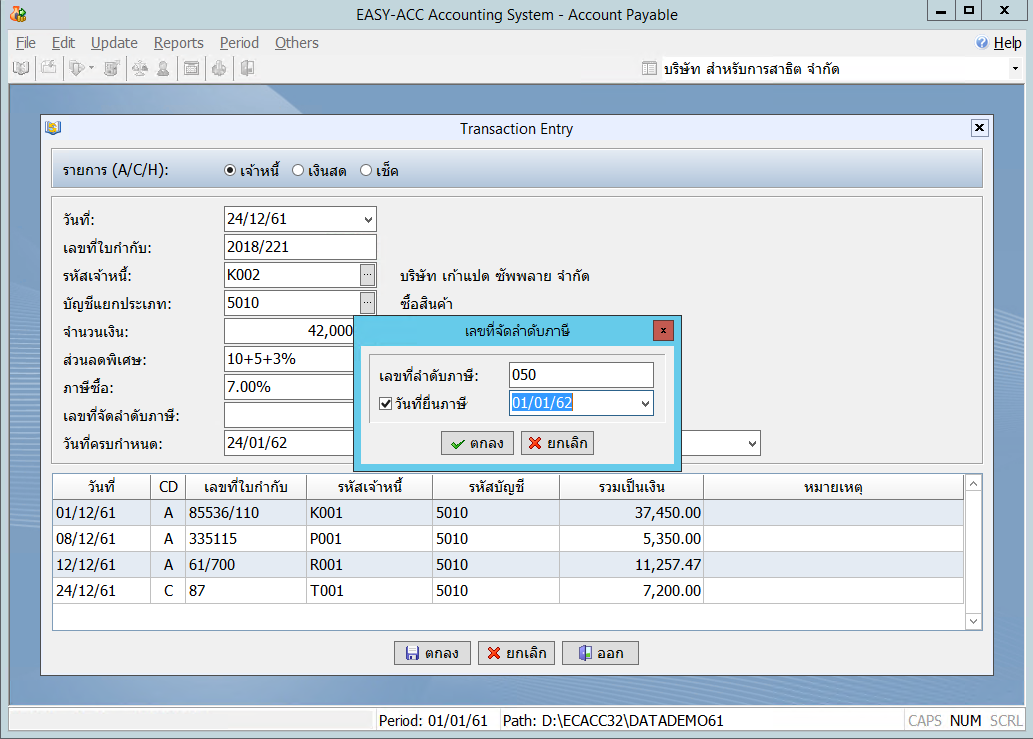This screenshot has width=1033, height=739.
Task: Select the เช็ค radio option
Action: pos(366,171)
